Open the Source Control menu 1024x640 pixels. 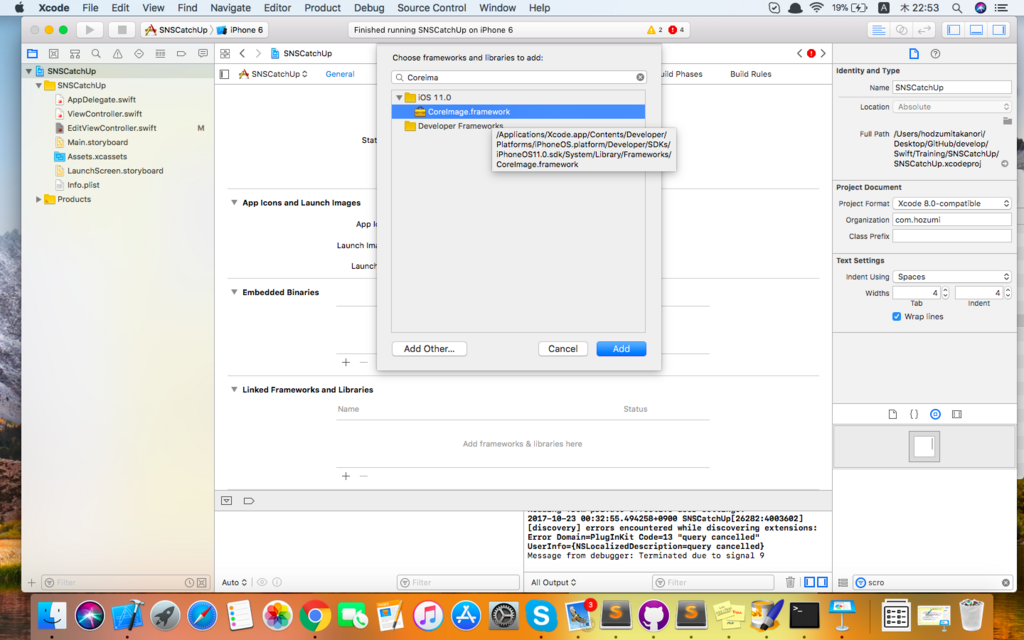click(x=432, y=8)
